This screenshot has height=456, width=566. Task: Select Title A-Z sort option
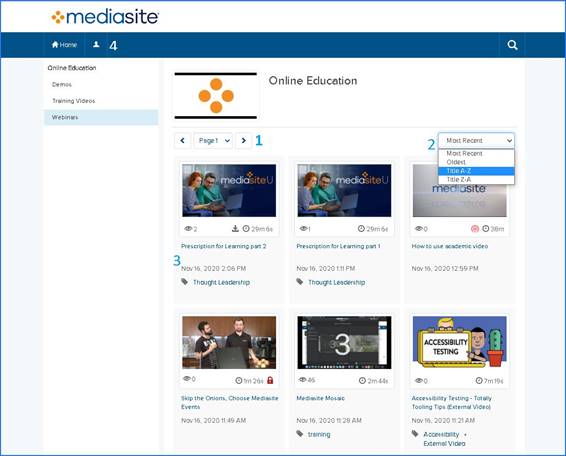click(476, 171)
